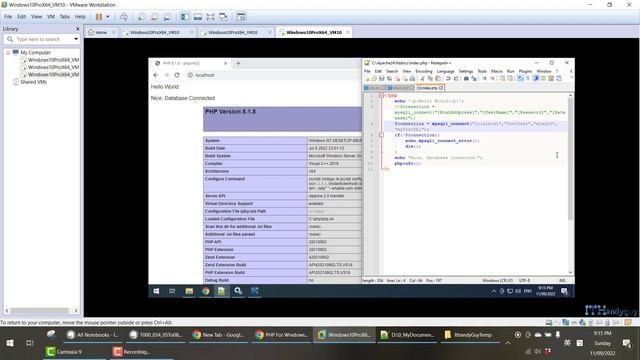Close the PHP 8.1.8 phpinfo browser tab

pyautogui.click(x=225, y=63)
